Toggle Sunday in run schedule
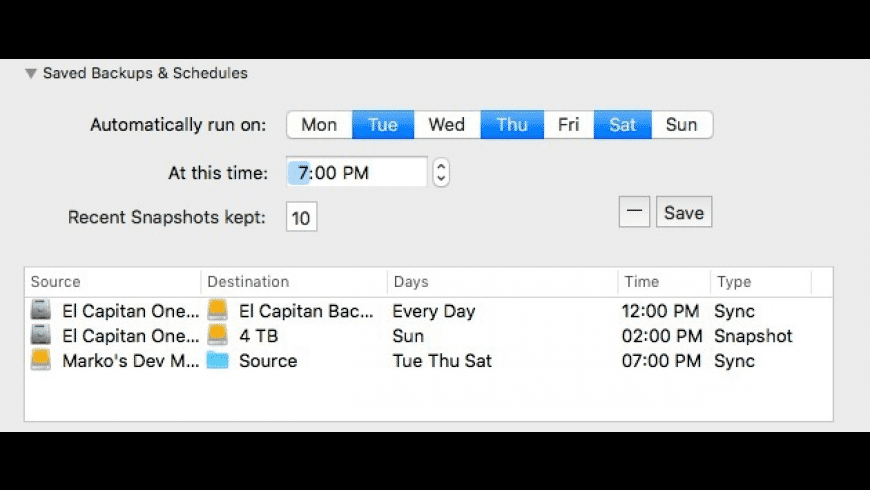870x490 pixels. (x=681, y=125)
